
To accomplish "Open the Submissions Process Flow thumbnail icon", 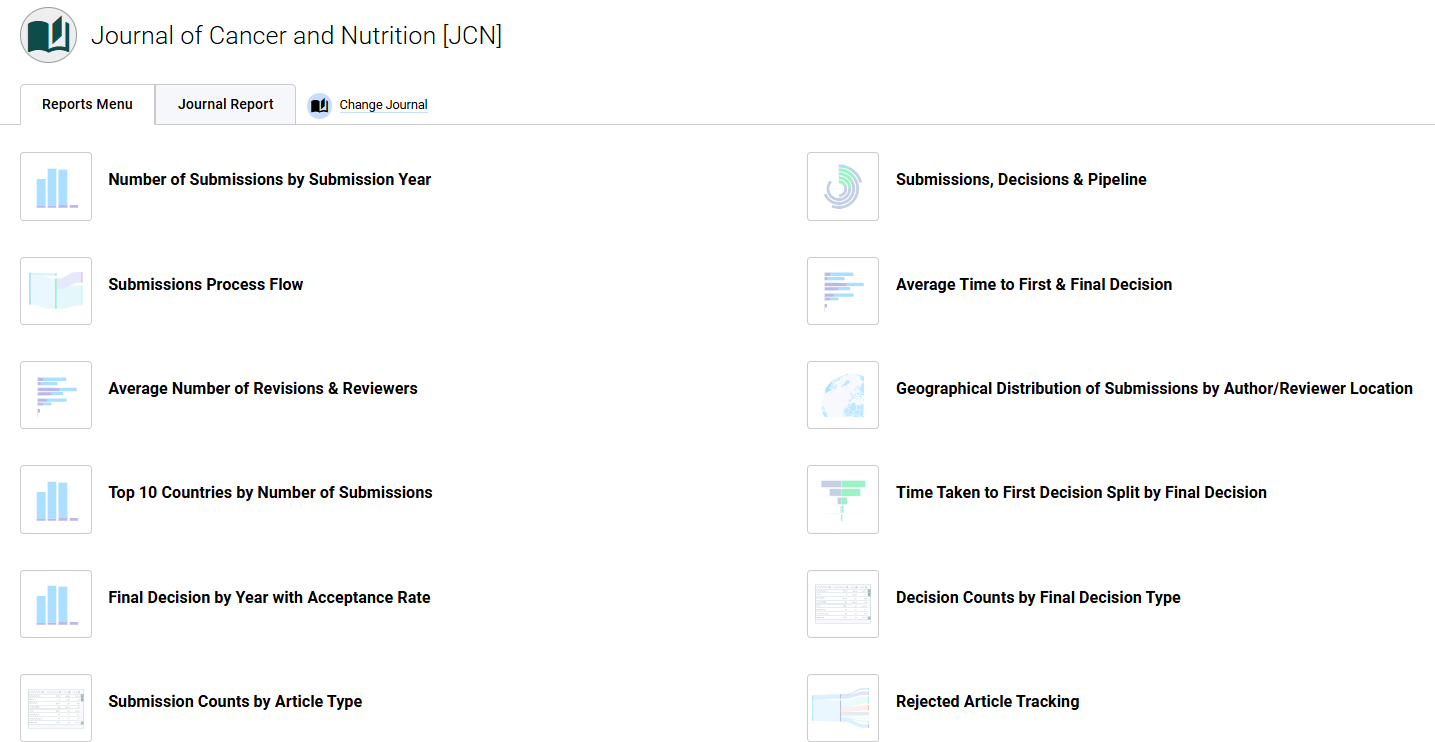I will tap(56, 291).
